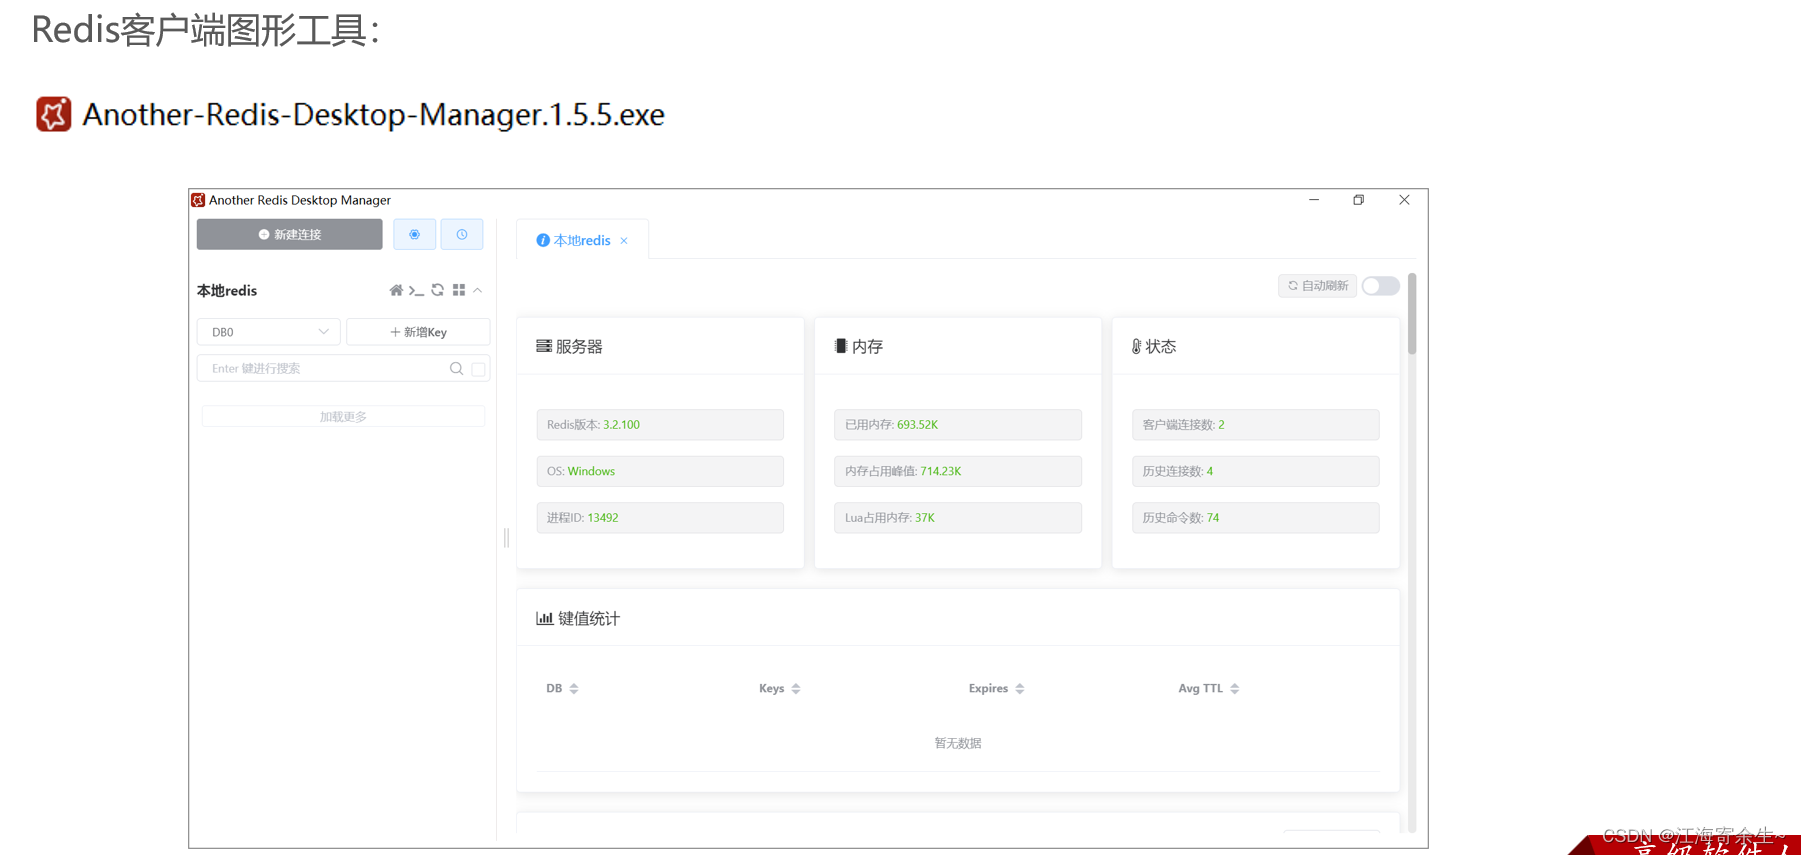Click the Redis版本: 3.2.100 field

(x=660, y=425)
